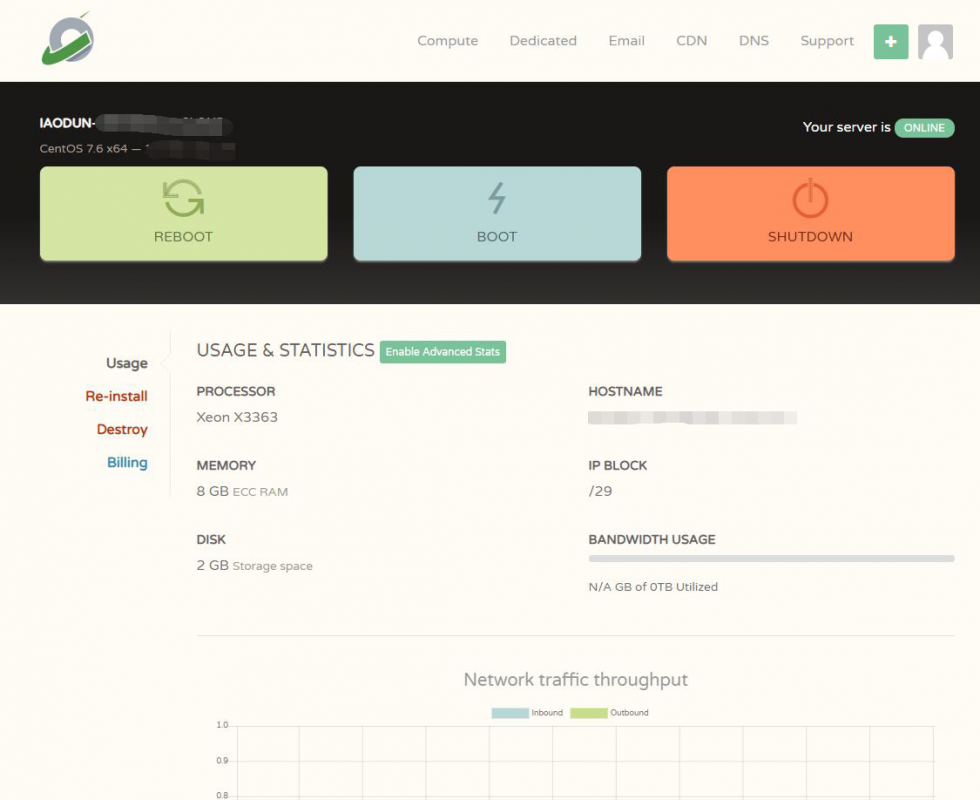Open the Billing sidebar link

(x=127, y=462)
